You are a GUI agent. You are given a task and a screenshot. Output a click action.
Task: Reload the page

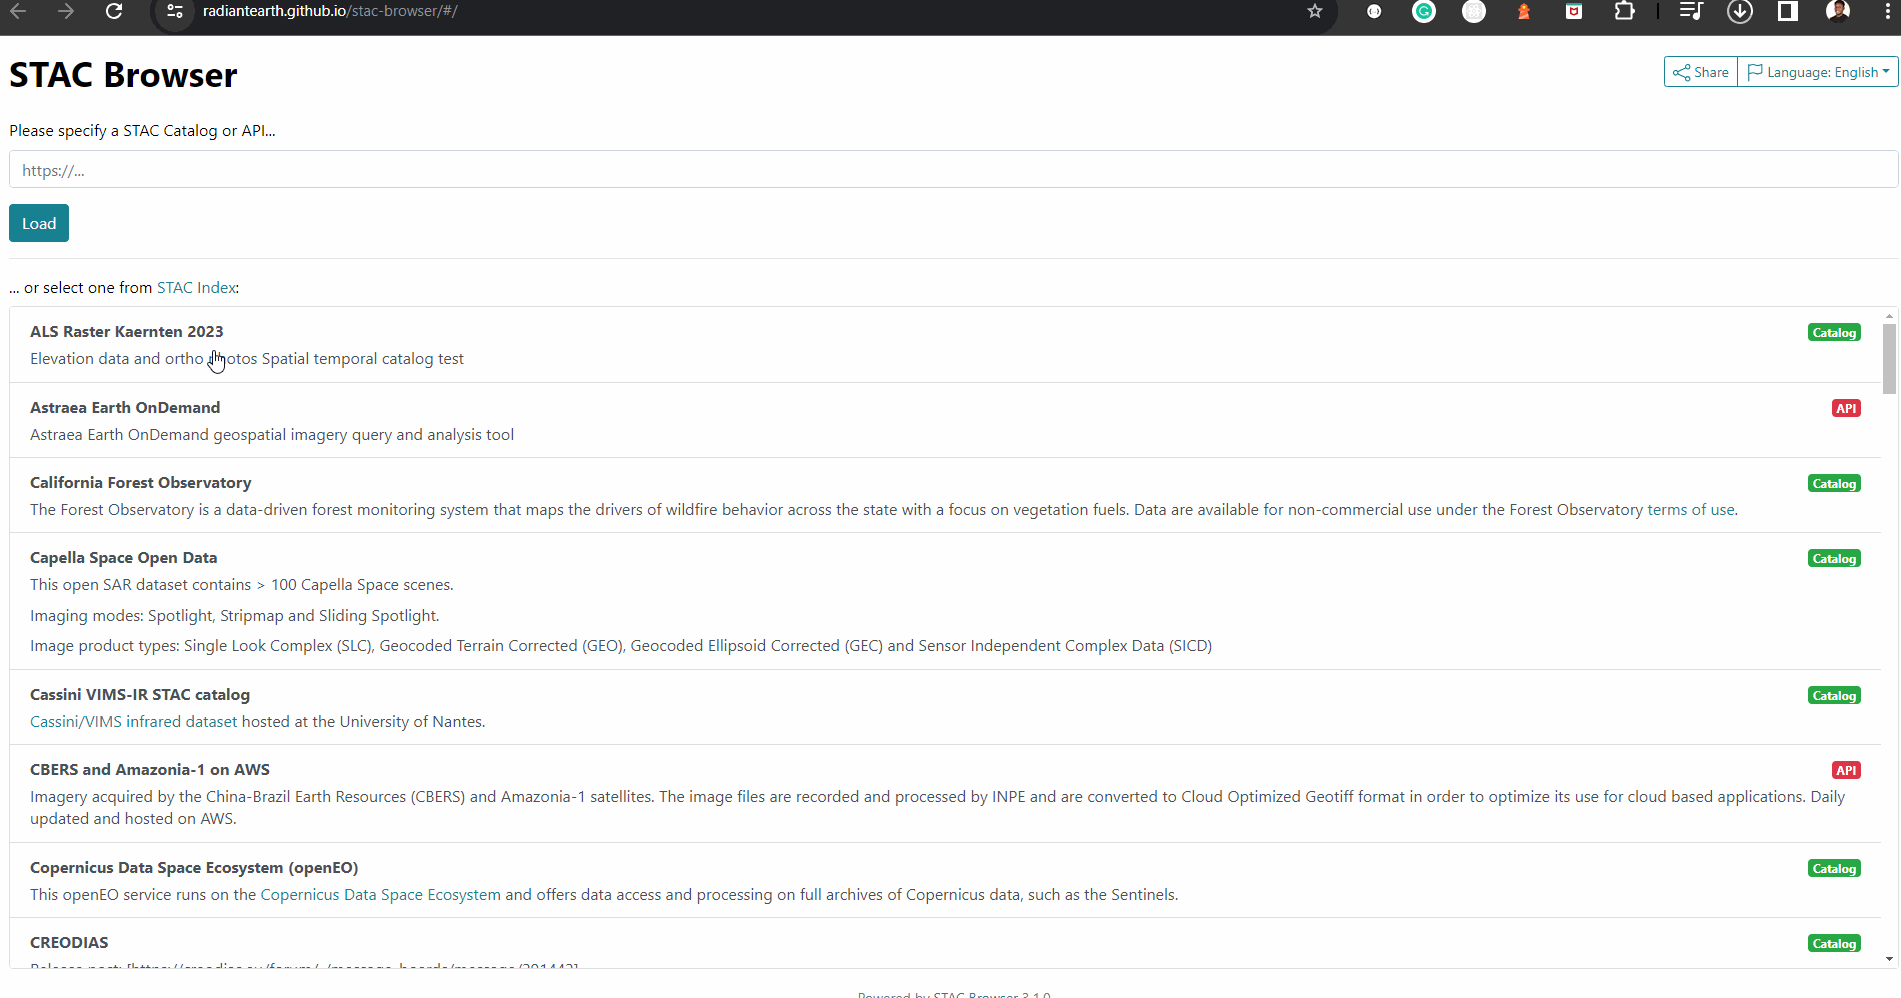point(114,12)
